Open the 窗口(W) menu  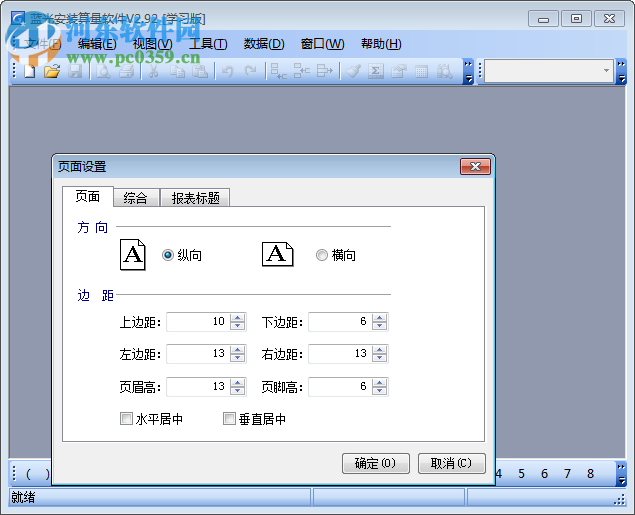[322, 44]
